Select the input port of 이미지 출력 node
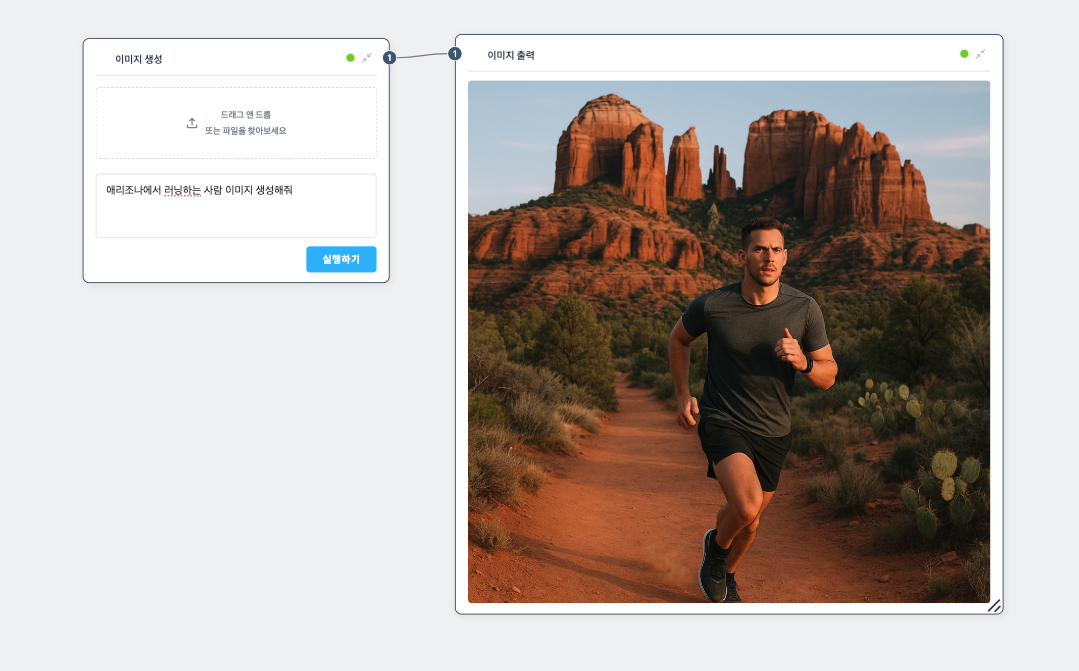The image size is (1079, 671). click(x=455, y=53)
